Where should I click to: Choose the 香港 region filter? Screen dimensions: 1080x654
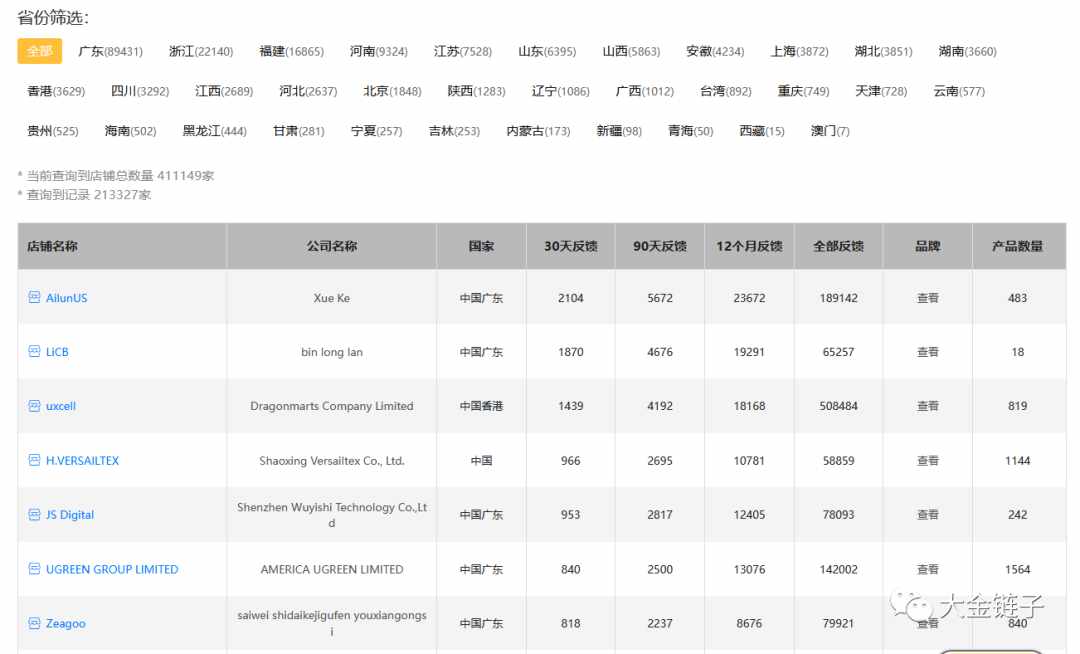tap(56, 91)
